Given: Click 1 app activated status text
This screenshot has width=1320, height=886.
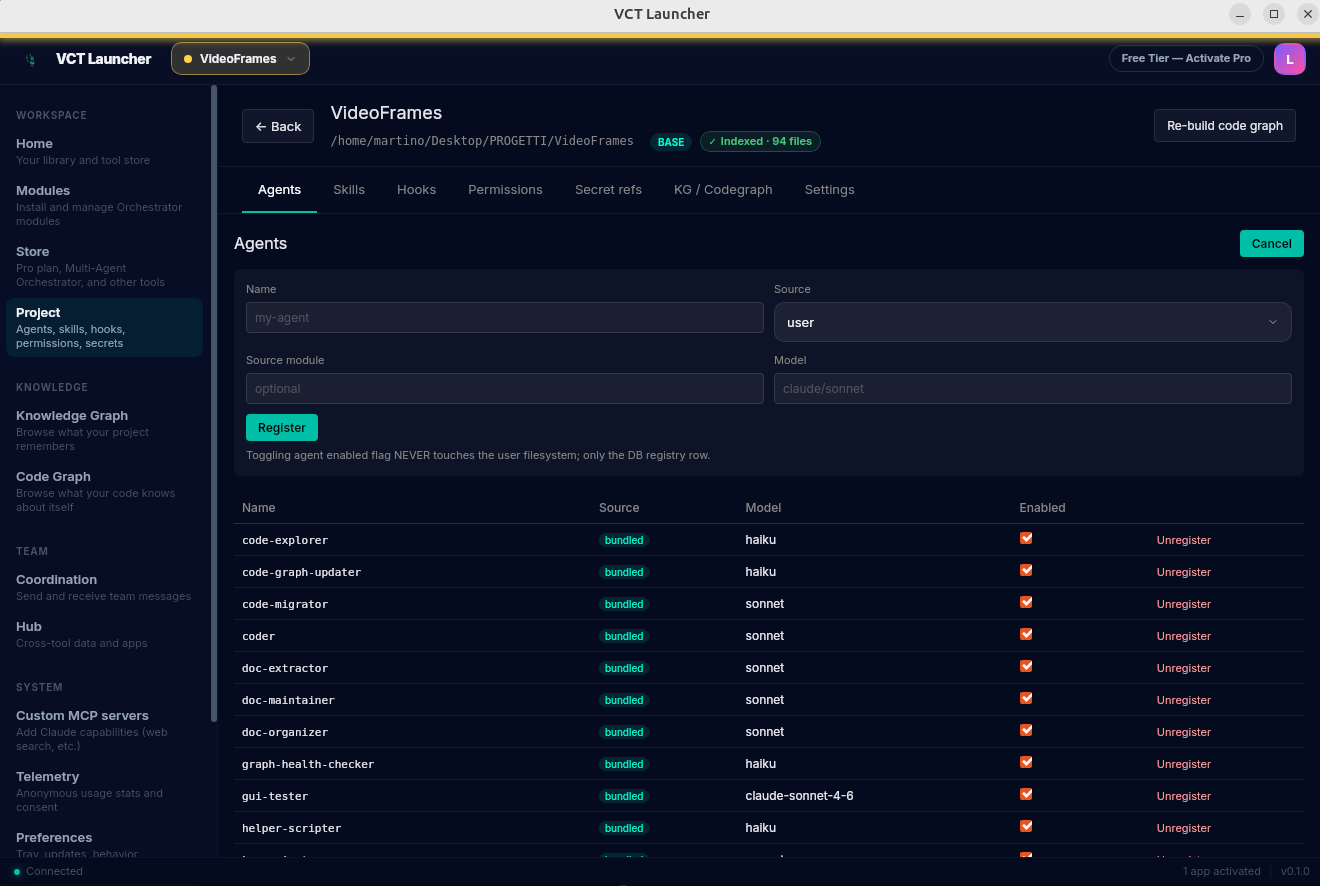Looking at the screenshot, I should 1221,871.
